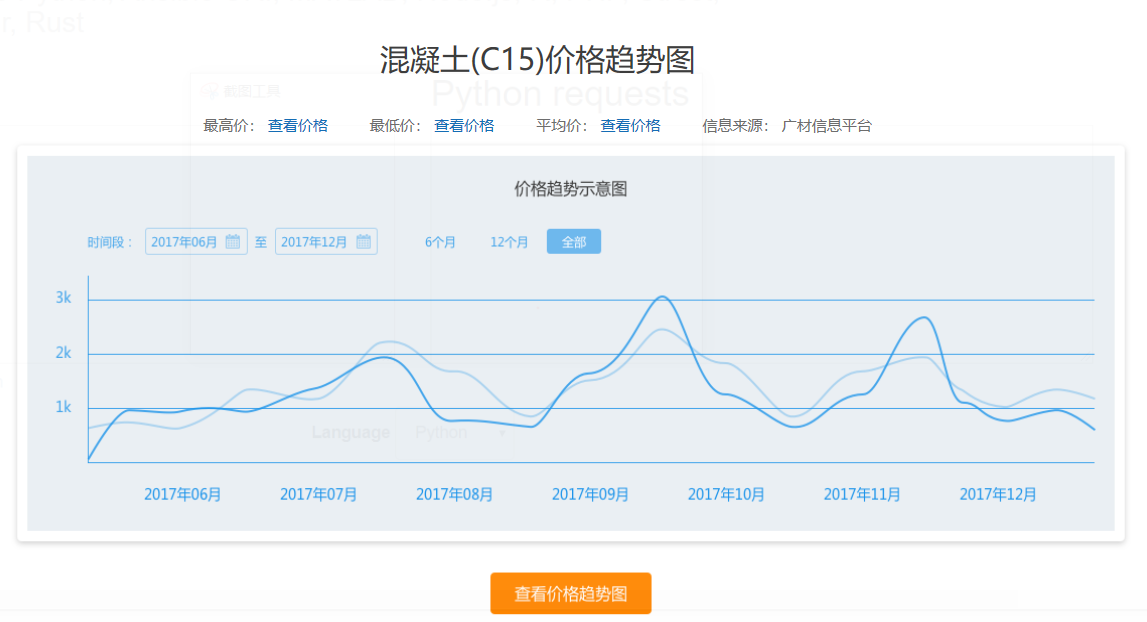
Task: Activate the 全部 time range option
Action: click(x=573, y=241)
